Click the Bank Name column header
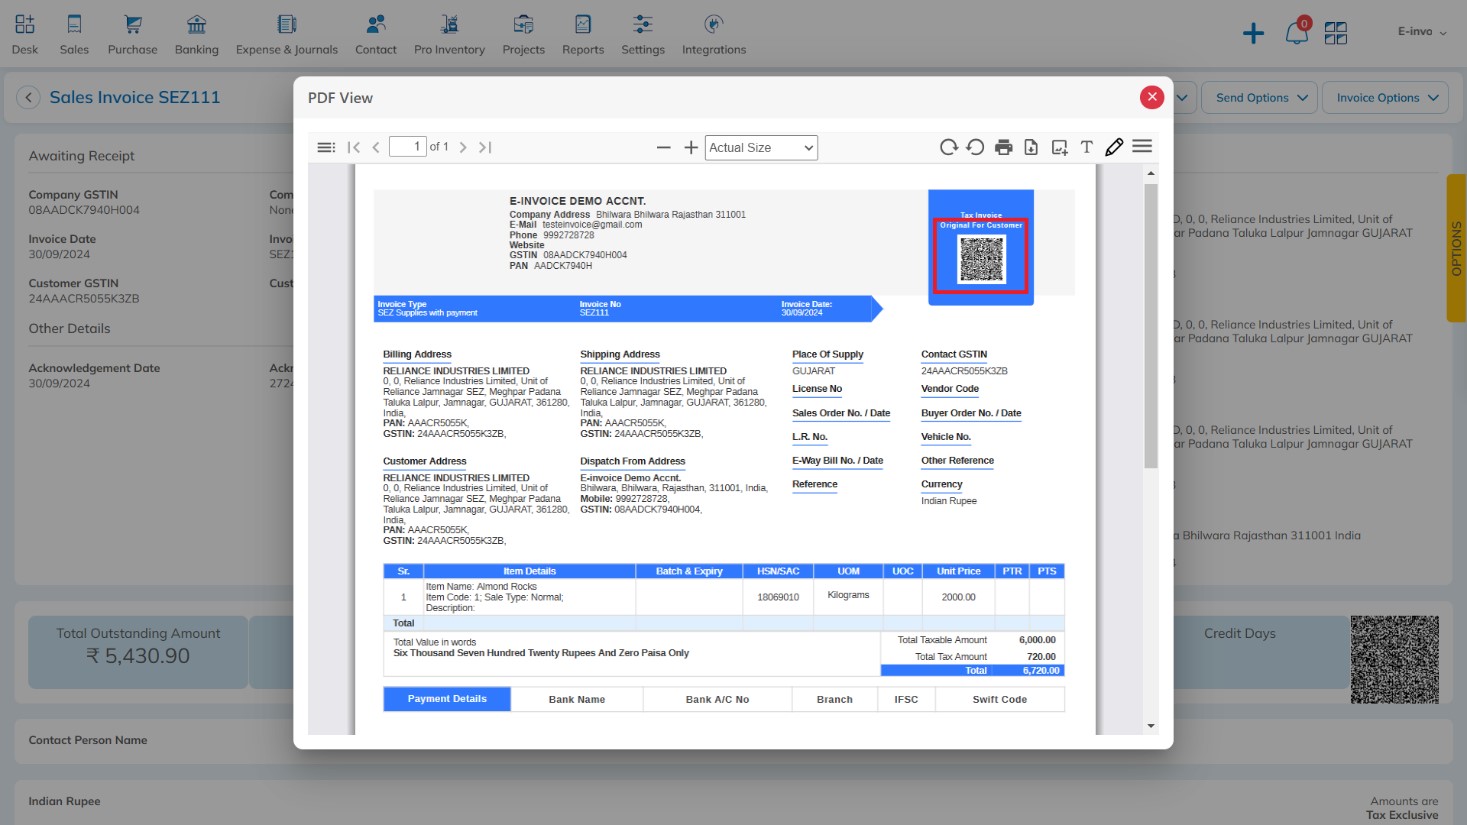 tap(577, 700)
